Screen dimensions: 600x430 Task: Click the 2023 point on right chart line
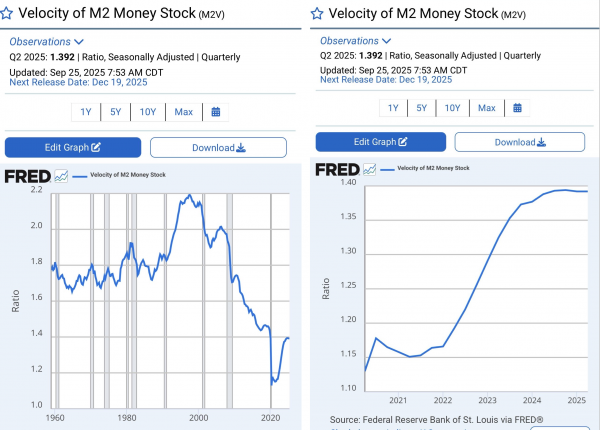click(488, 259)
